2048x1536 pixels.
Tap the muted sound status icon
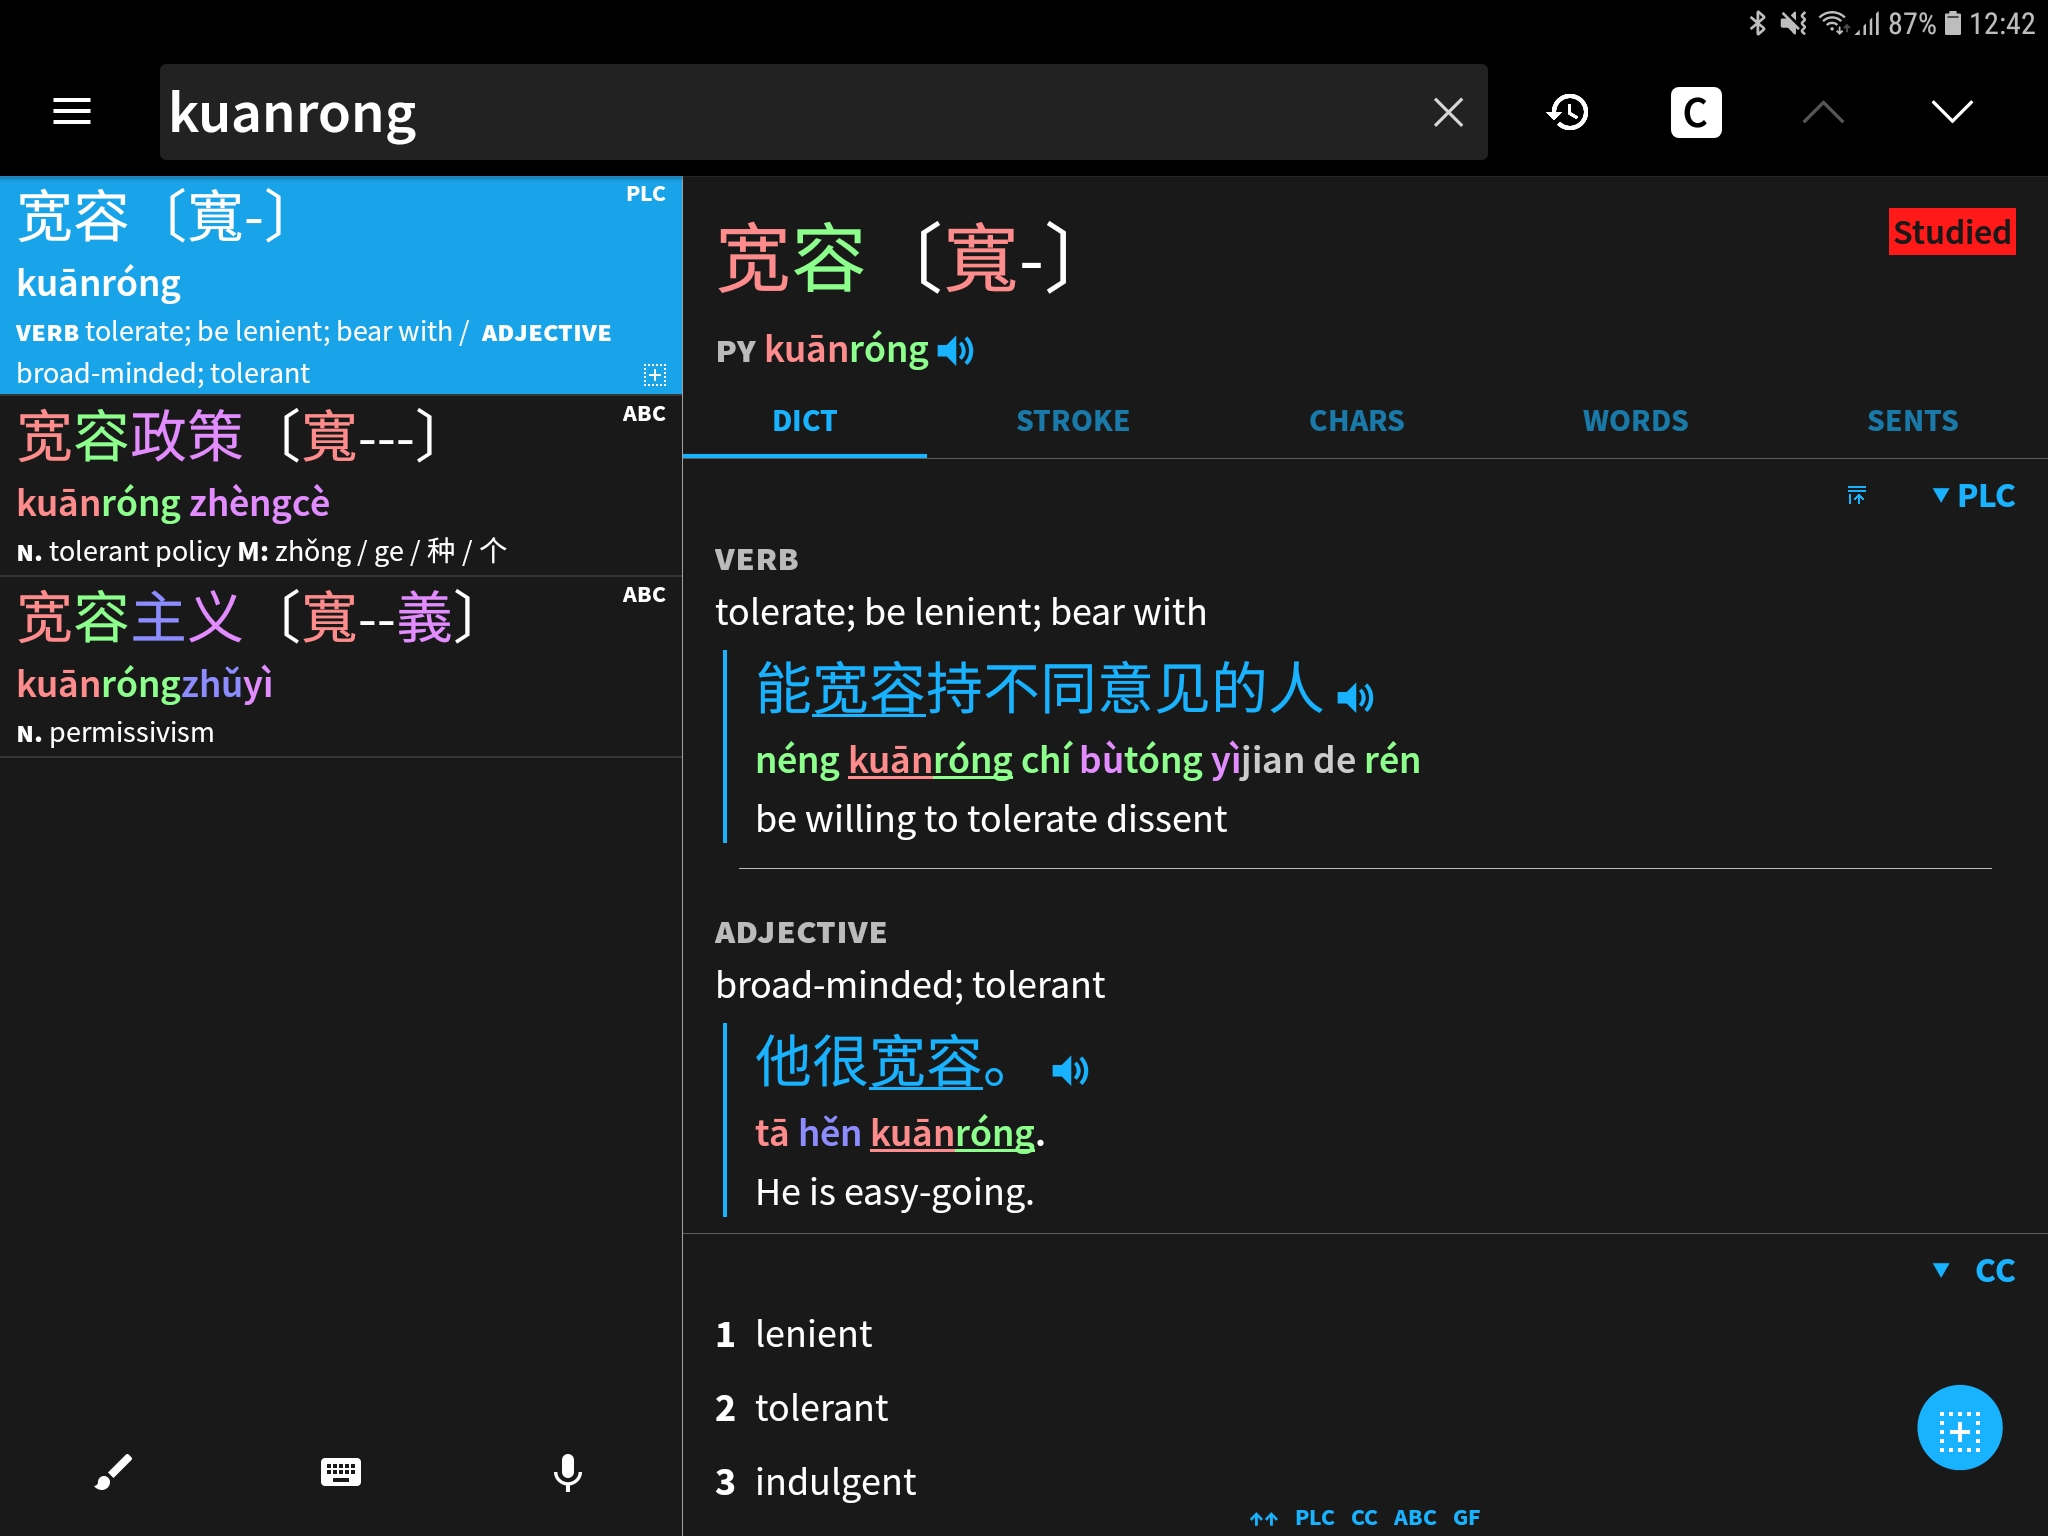click(x=1793, y=22)
